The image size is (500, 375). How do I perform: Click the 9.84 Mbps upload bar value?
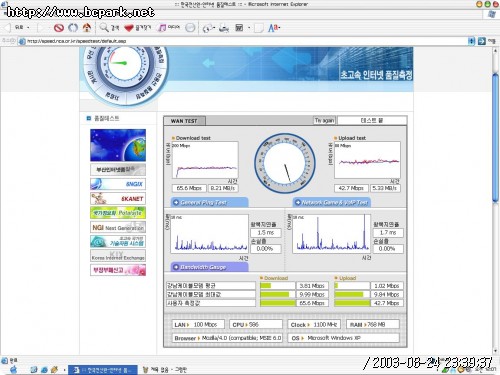coord(387,294)
